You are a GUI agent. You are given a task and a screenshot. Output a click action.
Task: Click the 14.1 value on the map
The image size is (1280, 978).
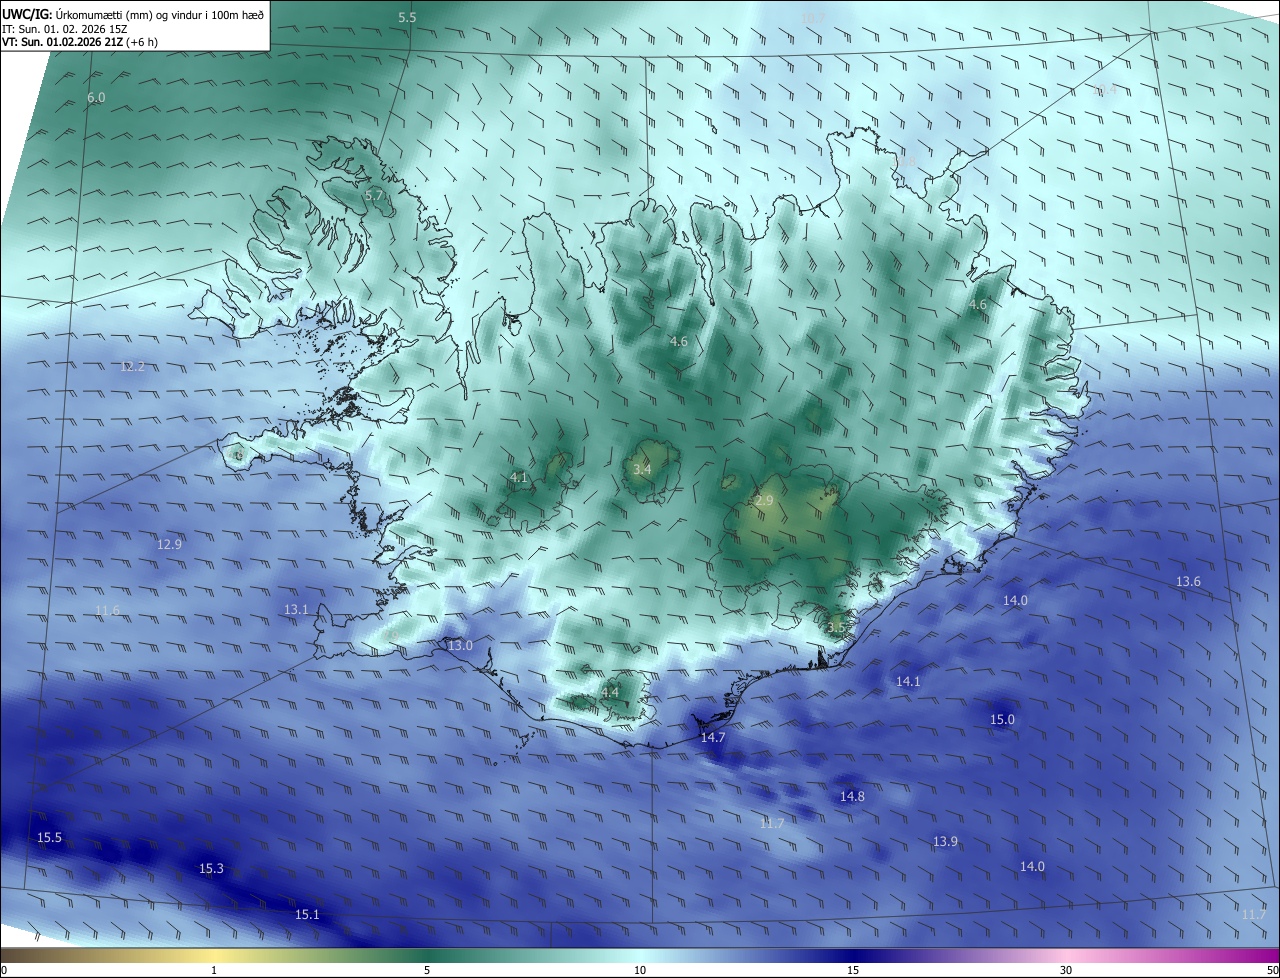(907, 681)
